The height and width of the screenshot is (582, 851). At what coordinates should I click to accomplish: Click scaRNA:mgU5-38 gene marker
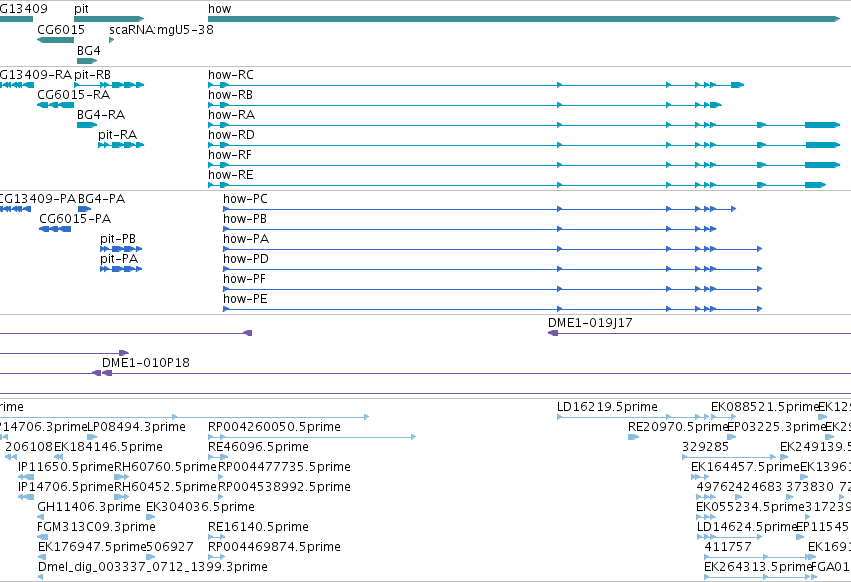coord(112,40)
